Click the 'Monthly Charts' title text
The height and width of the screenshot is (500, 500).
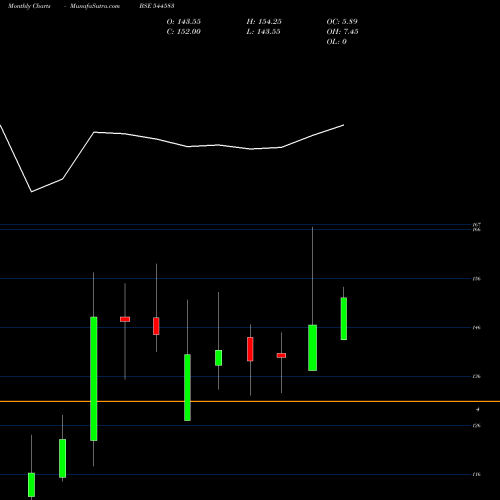29,6
